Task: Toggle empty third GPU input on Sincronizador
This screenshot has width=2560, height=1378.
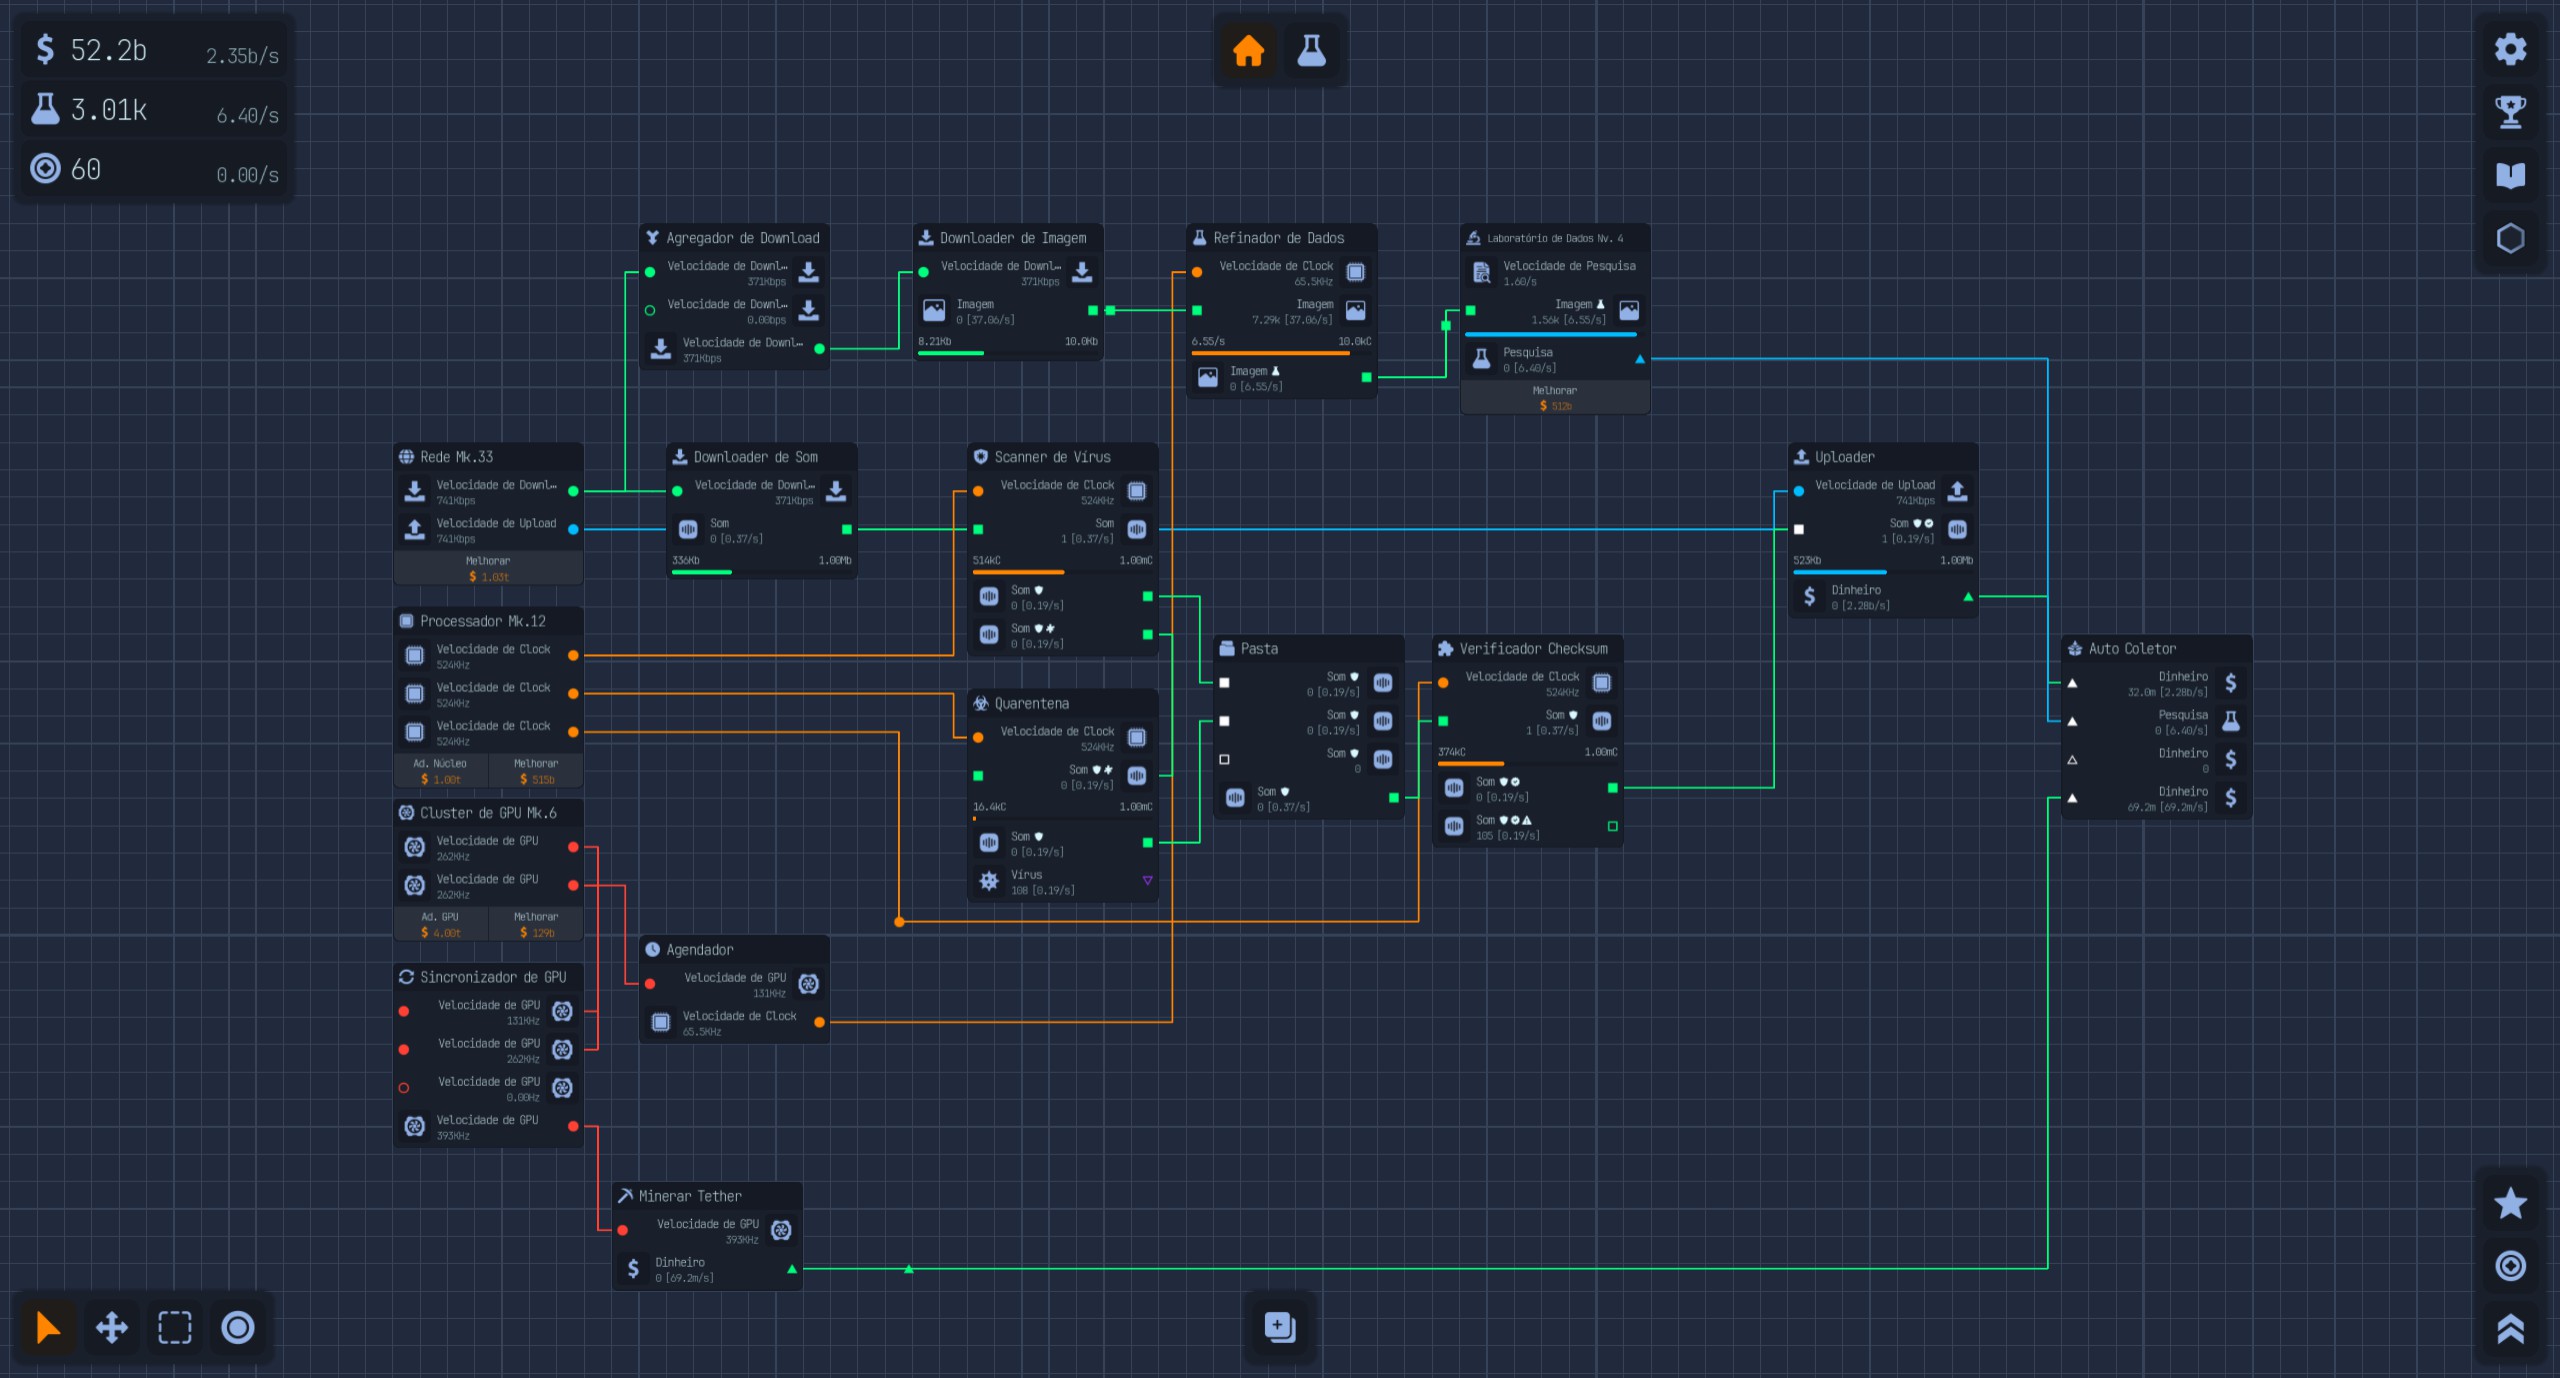Action: tap(404, 1088)
